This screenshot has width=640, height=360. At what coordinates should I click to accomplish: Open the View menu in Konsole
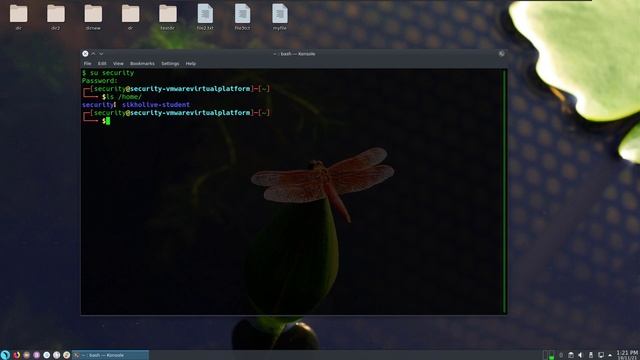118,64
